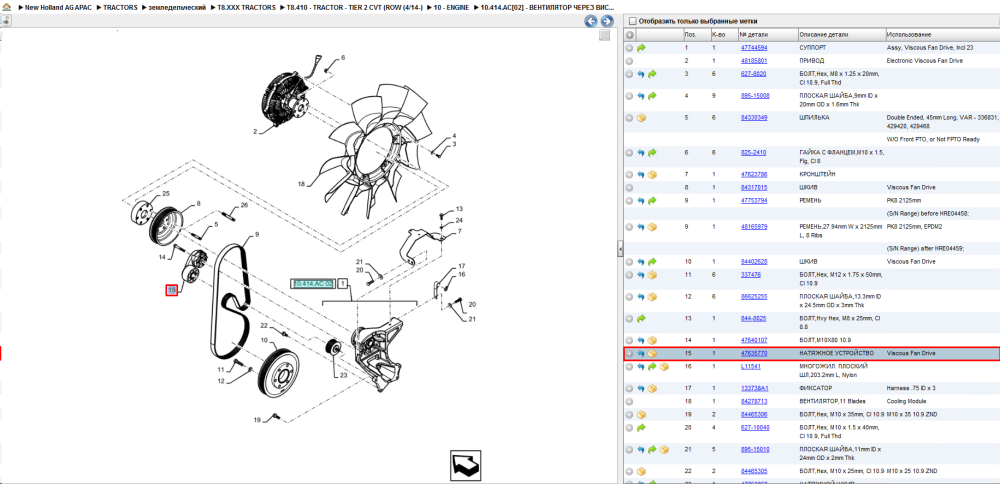This screenshot has width=1000, height=484.
Task: Toggle the round add button in the table header
Action: click(630, 34)
